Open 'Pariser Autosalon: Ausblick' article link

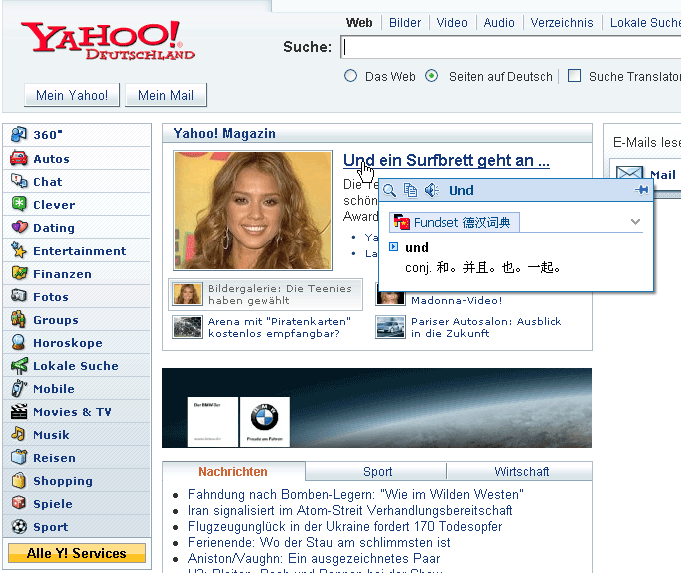tap(486, 327)
